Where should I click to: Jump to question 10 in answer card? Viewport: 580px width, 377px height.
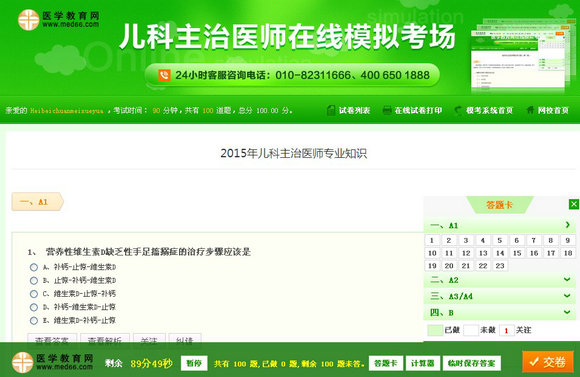click(432, 253)
